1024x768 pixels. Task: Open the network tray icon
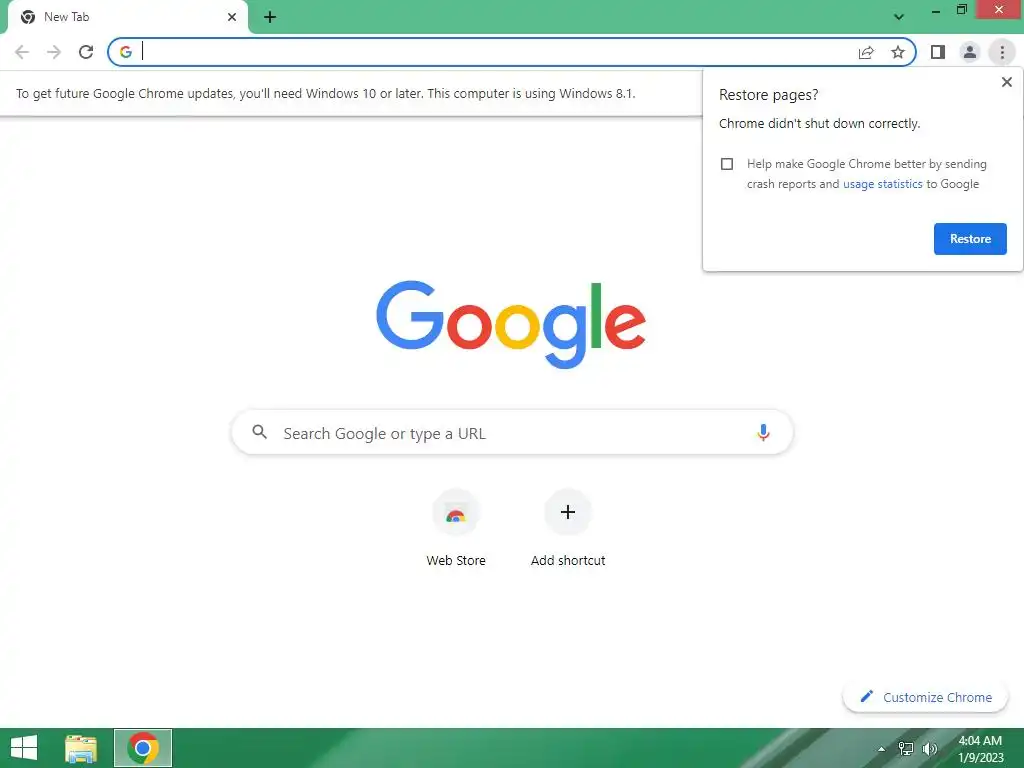906,749
